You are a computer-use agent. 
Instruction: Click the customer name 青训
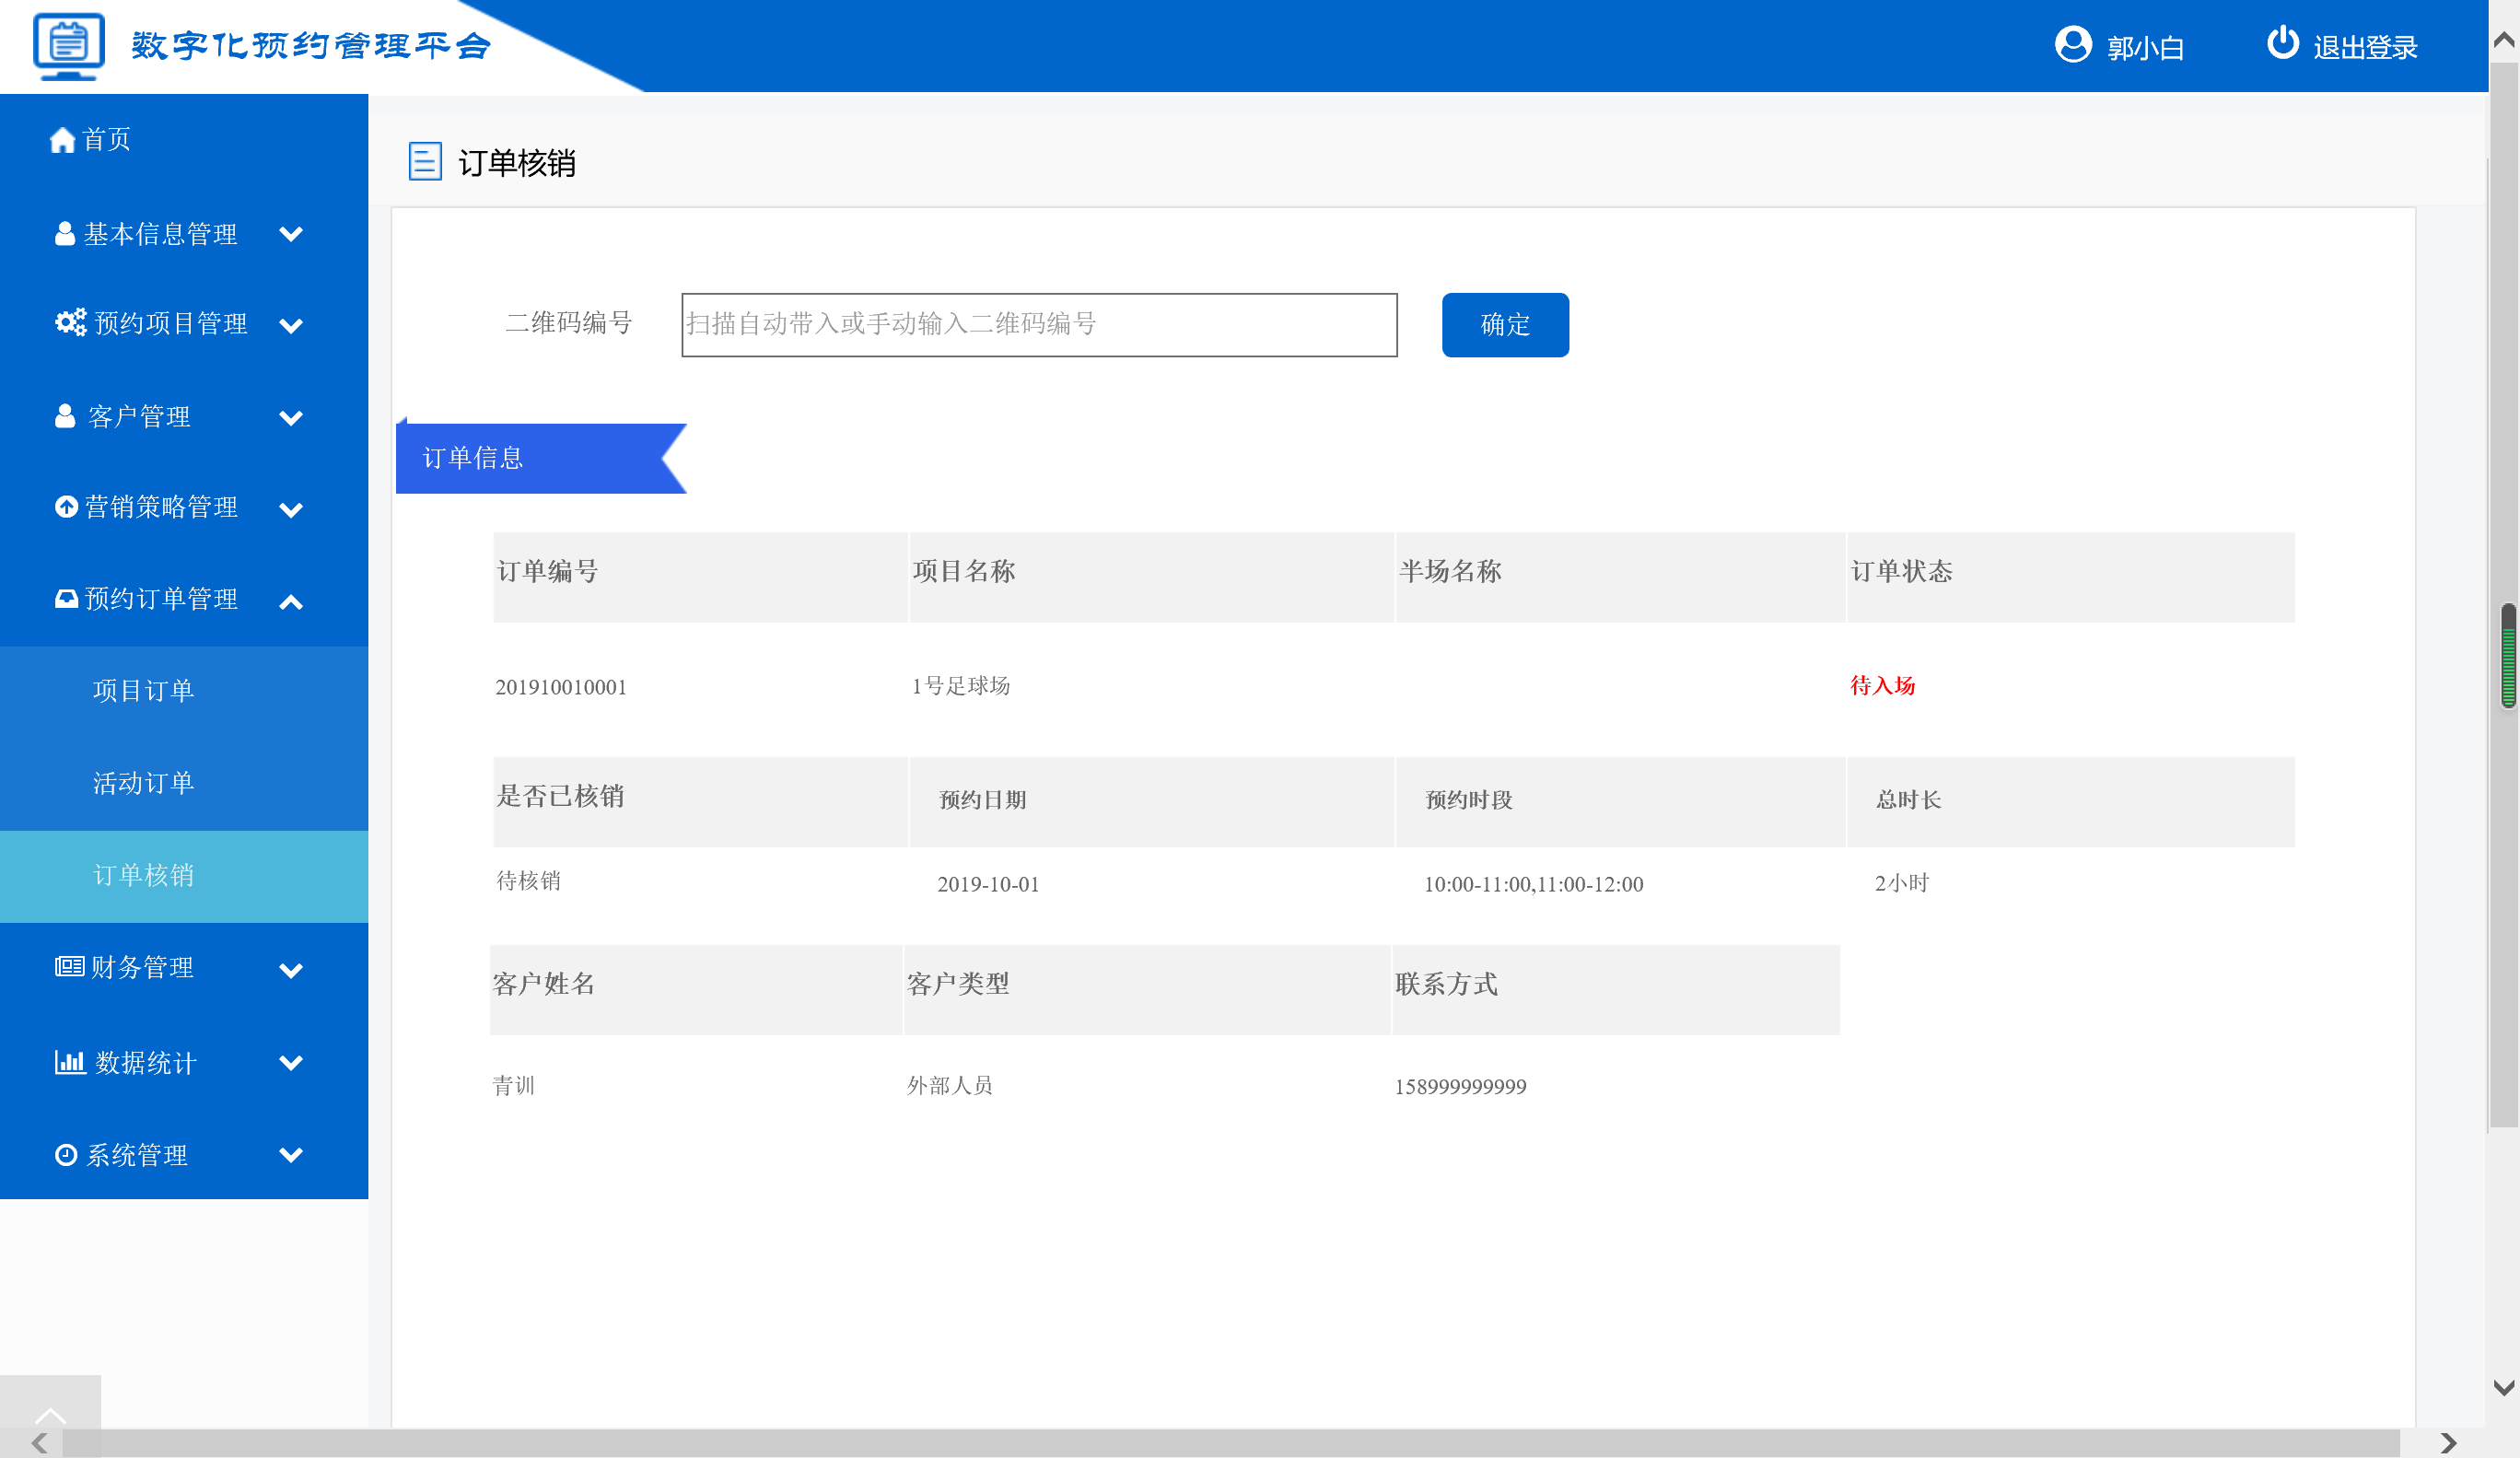coord(514,1085)
